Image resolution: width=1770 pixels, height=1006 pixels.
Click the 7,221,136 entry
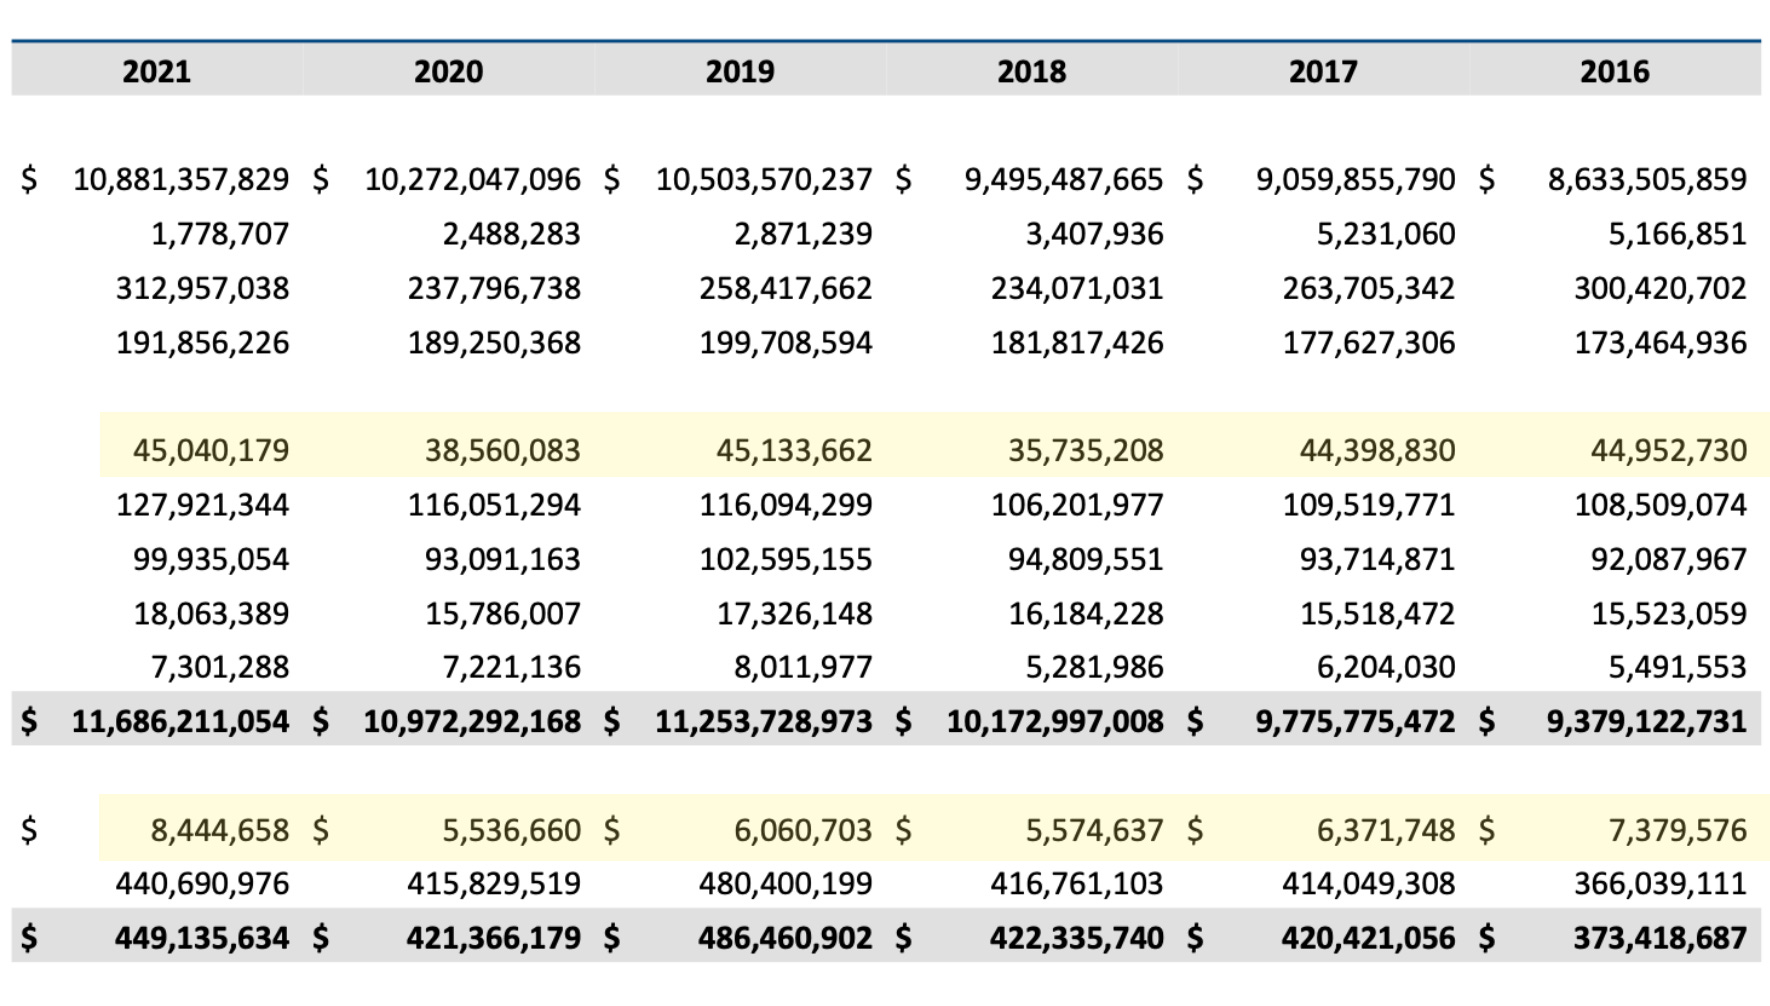(512, 667)
